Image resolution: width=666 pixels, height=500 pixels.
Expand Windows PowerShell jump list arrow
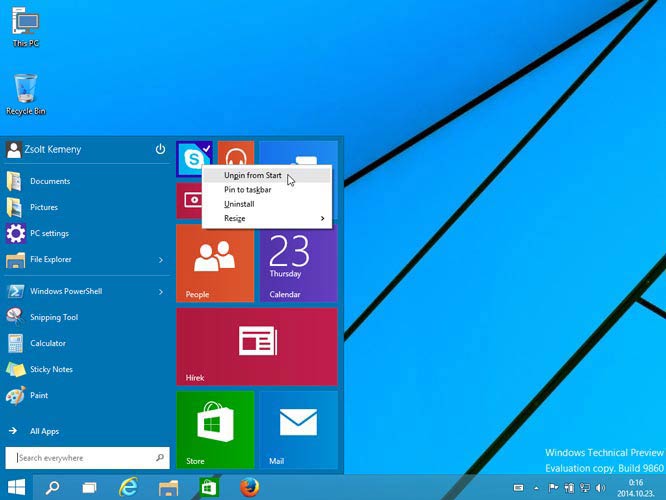(x=161, y=292)
